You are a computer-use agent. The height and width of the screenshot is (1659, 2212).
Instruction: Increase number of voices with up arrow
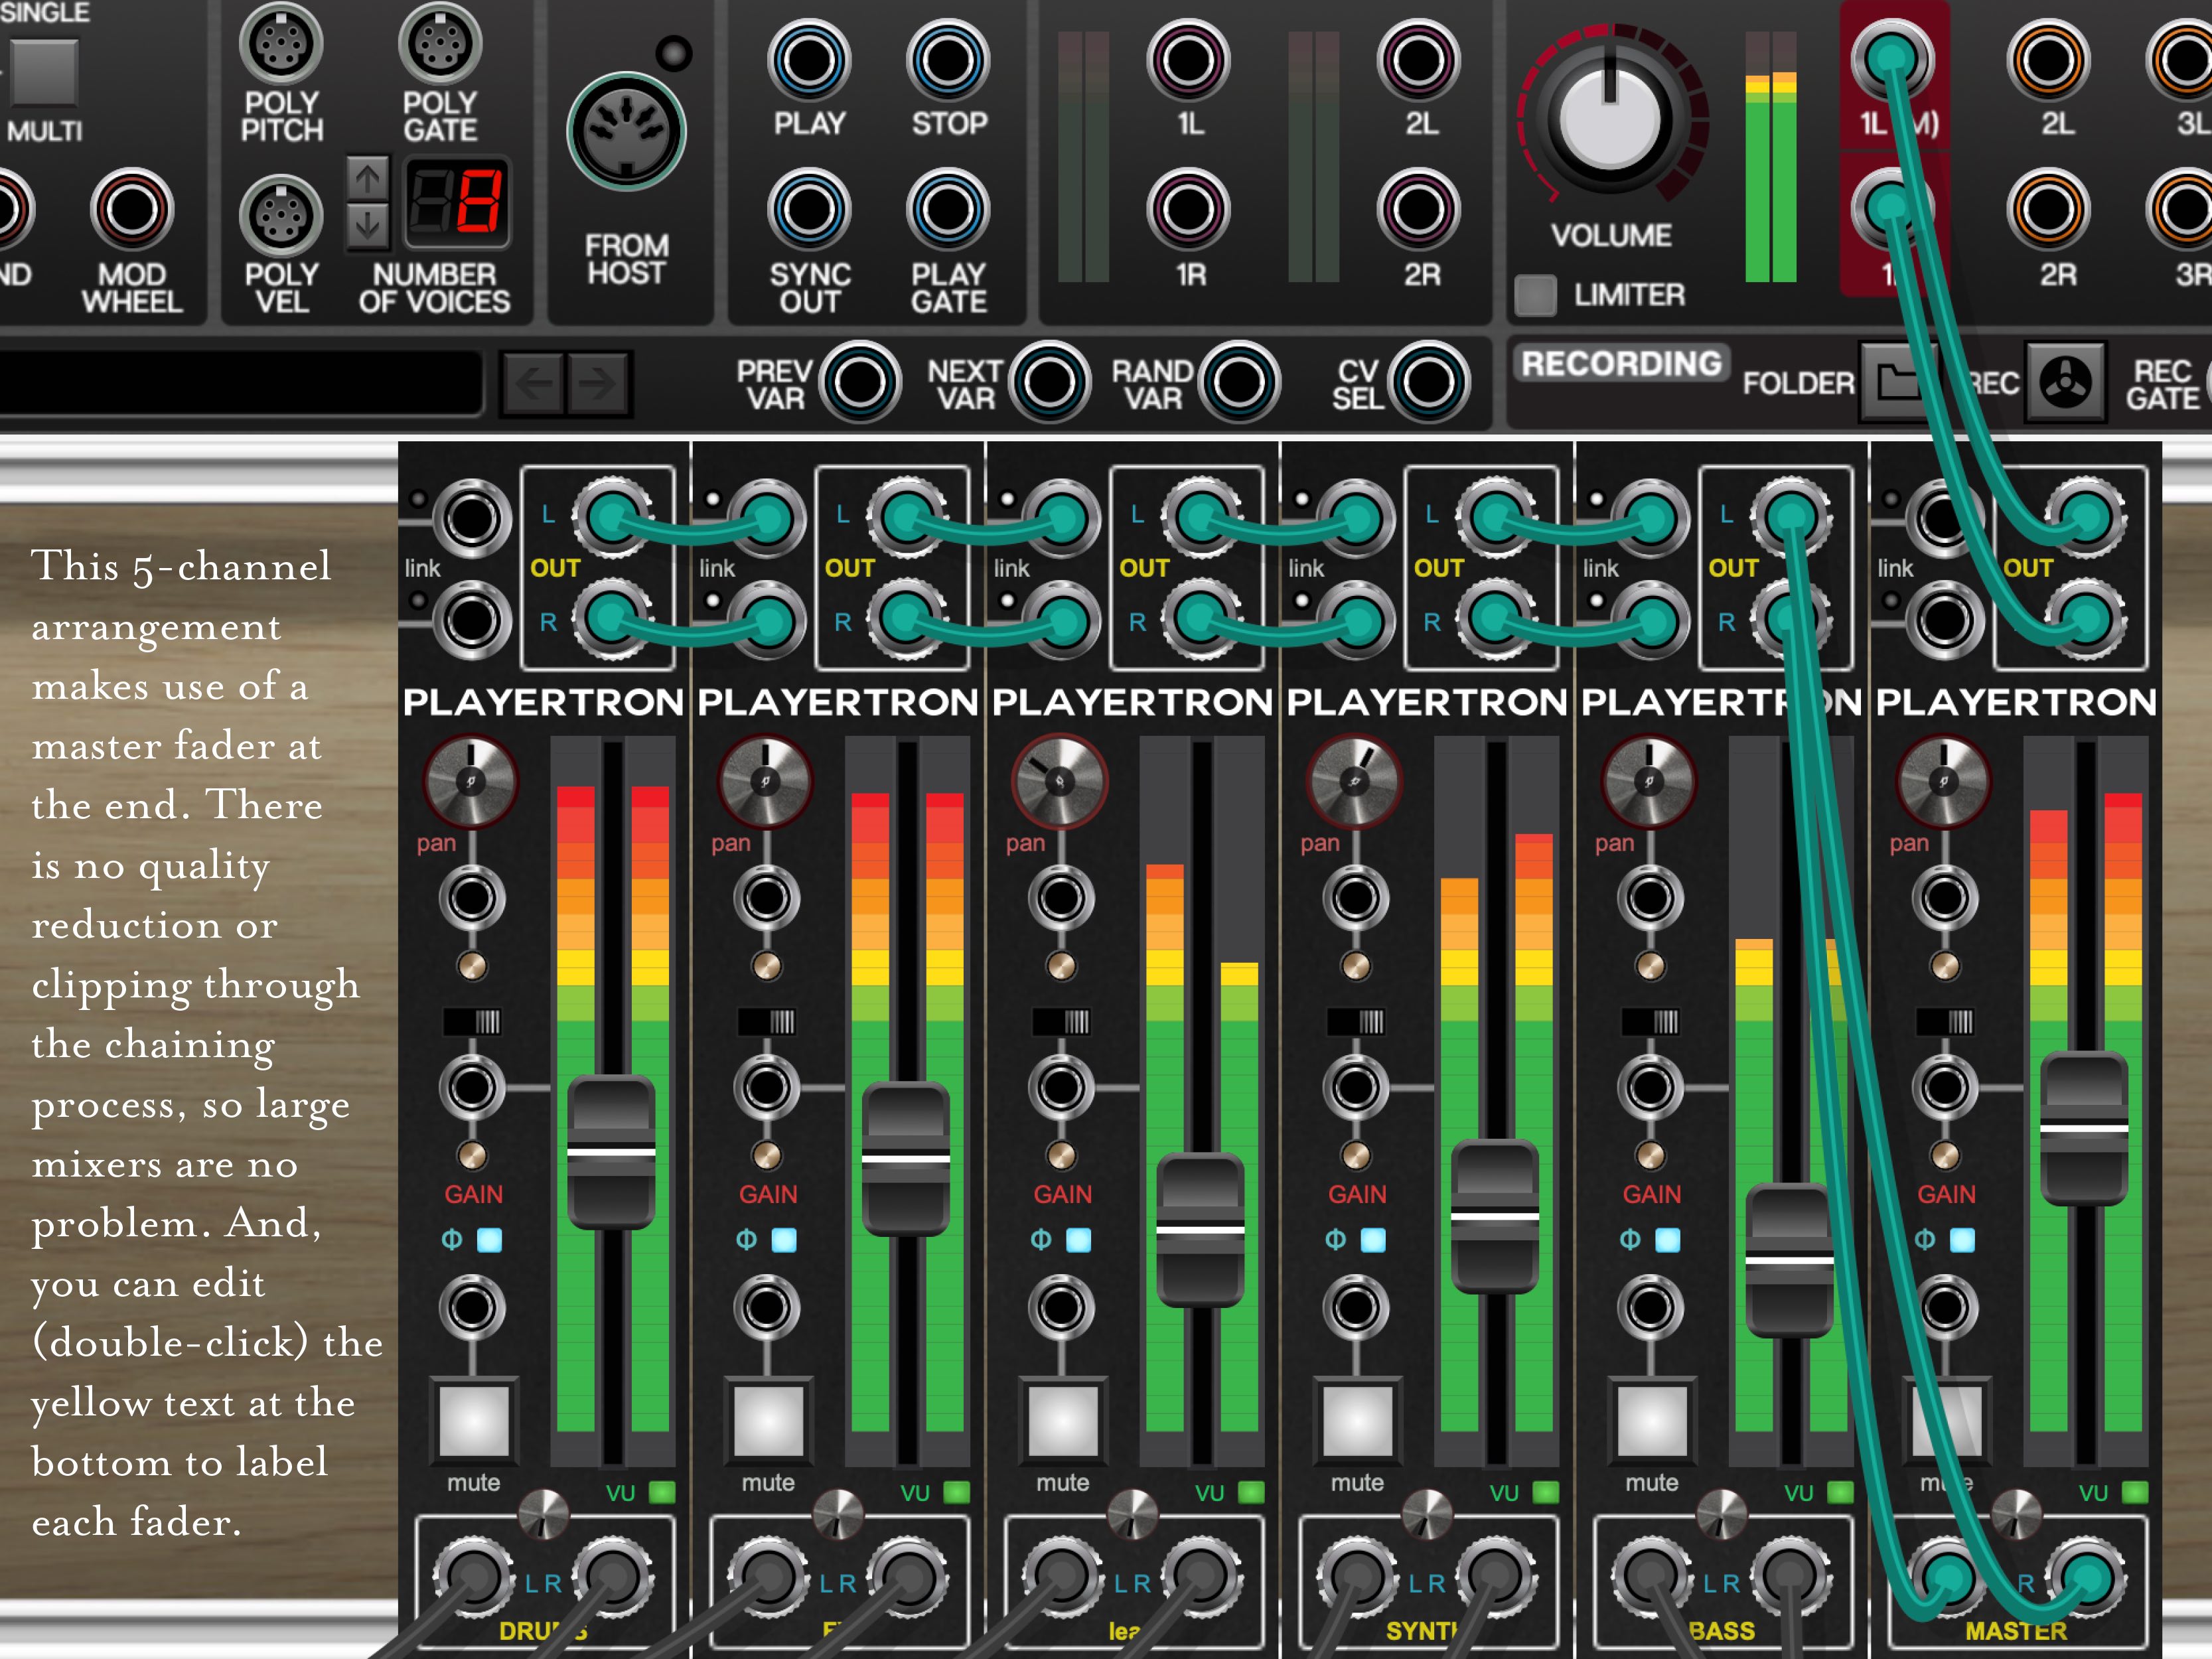(367, 180)
